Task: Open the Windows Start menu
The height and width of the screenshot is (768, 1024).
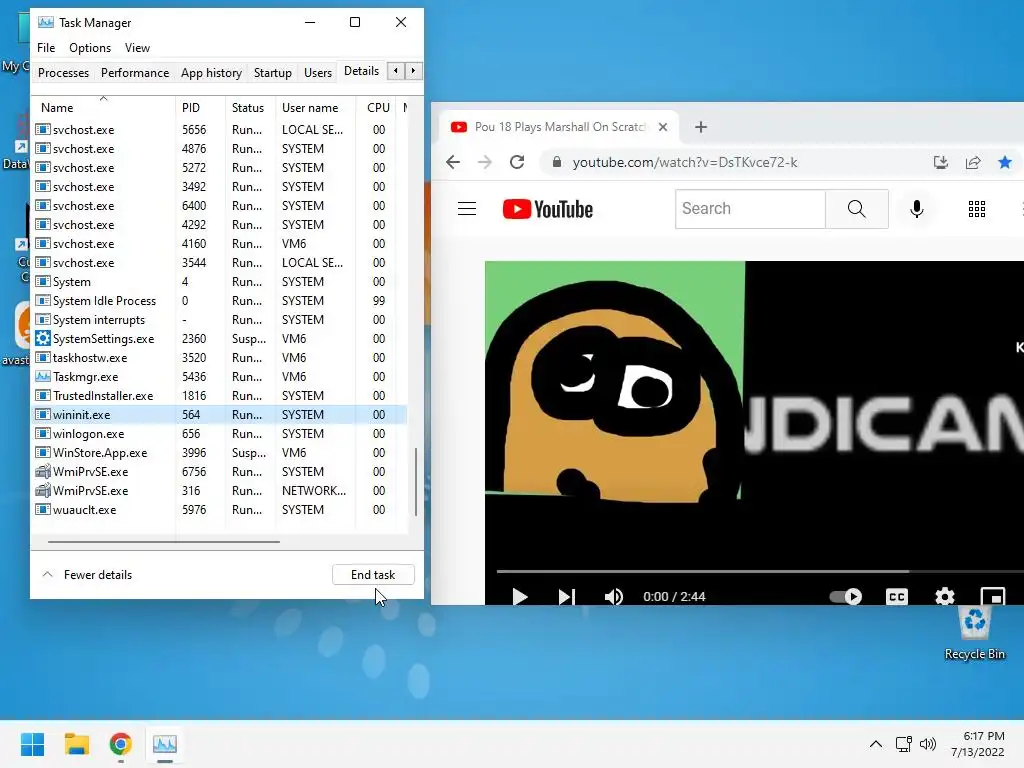Action: [32, 744]
